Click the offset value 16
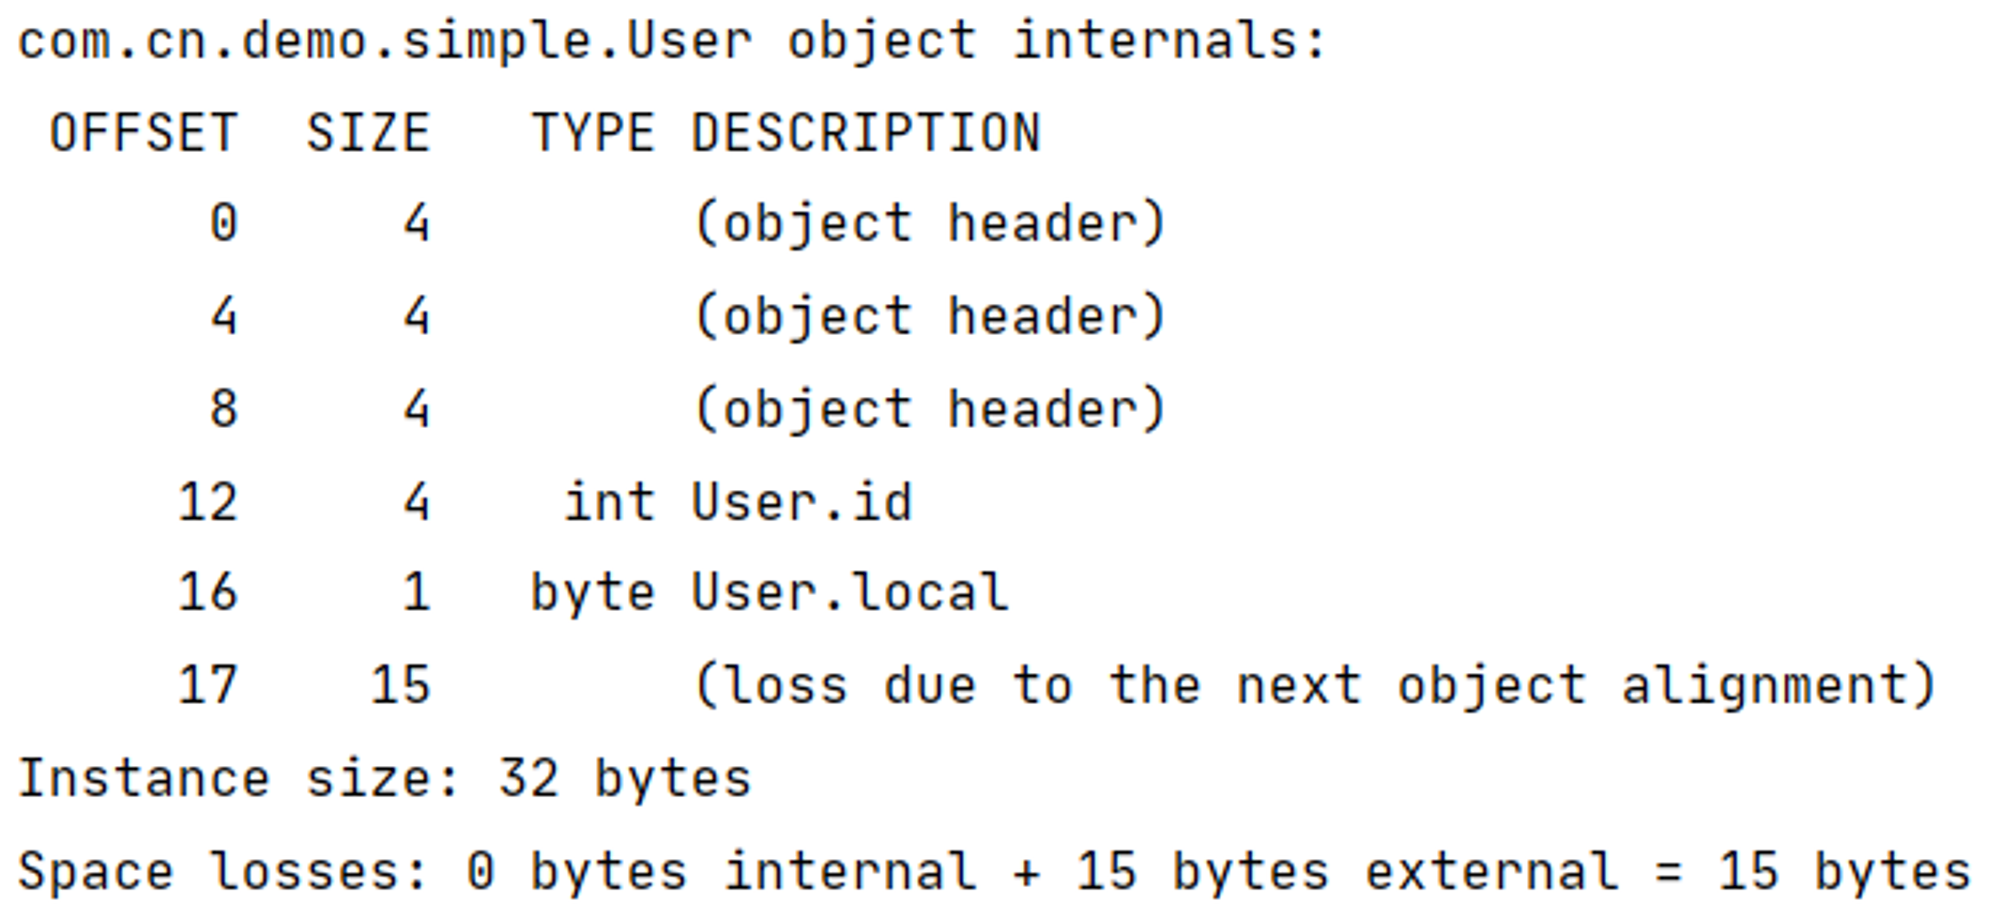The image size is (2000, 918). tap(208, 592)
